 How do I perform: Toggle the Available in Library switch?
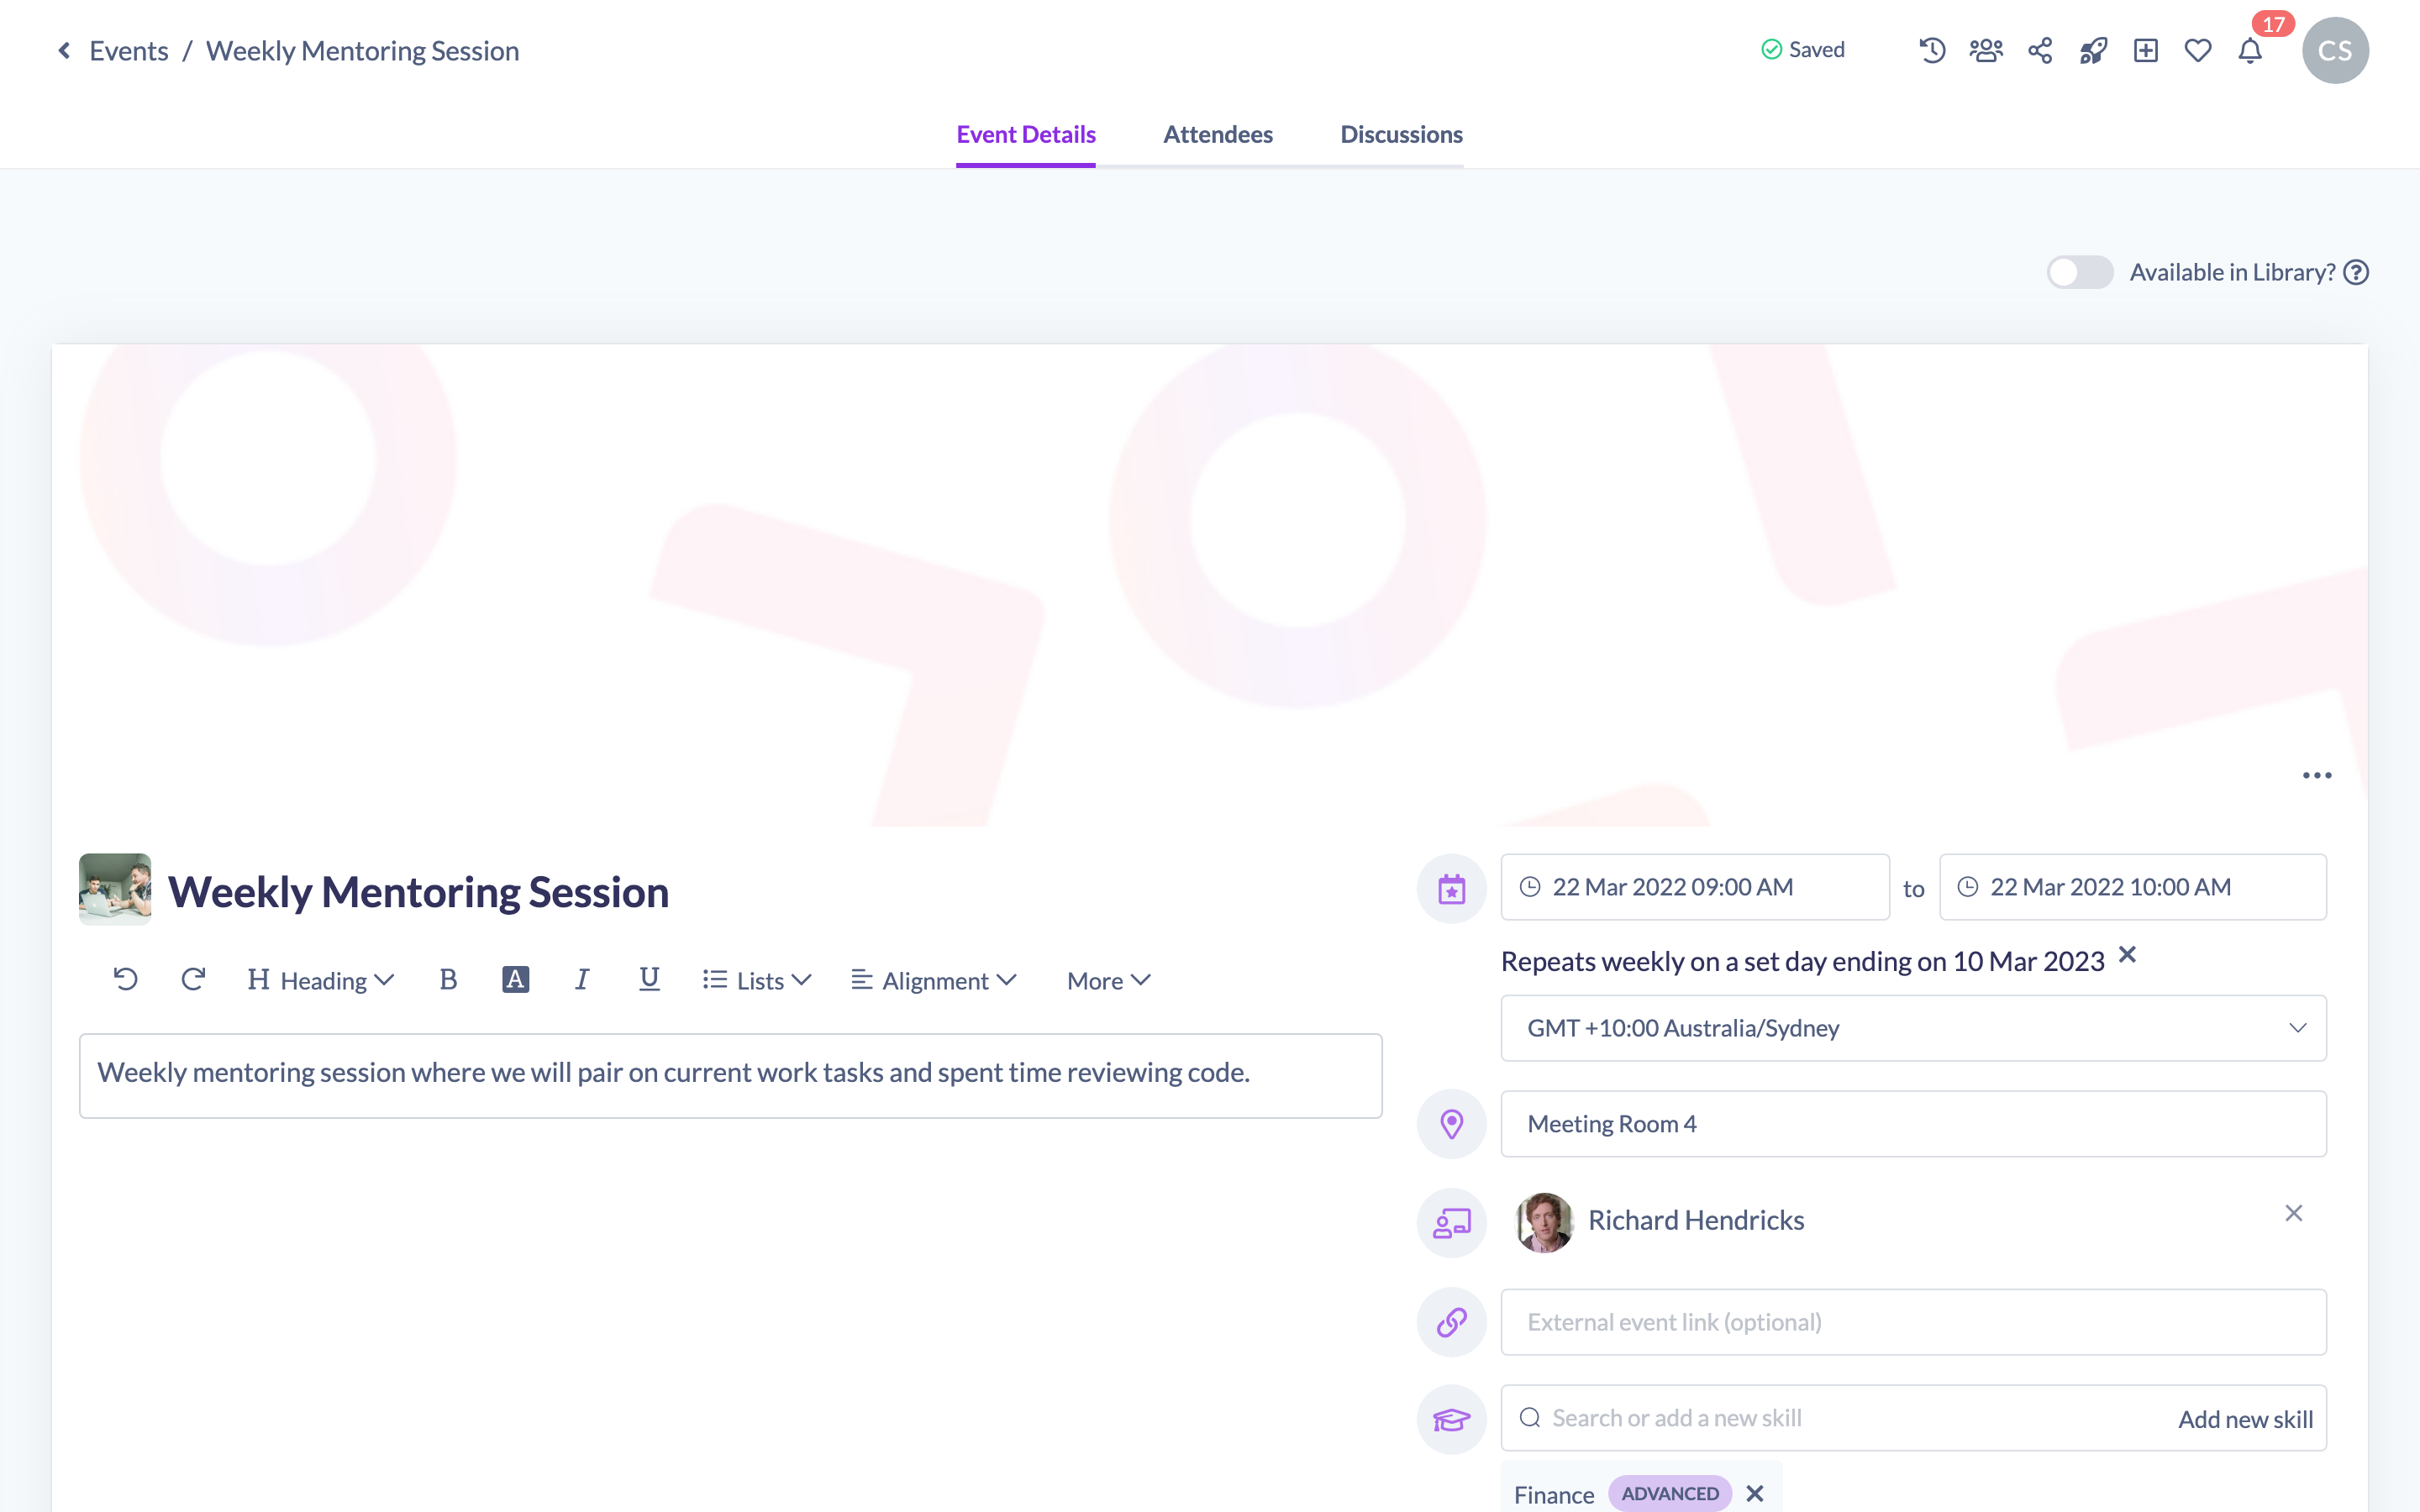click(x=2079, y=272)
